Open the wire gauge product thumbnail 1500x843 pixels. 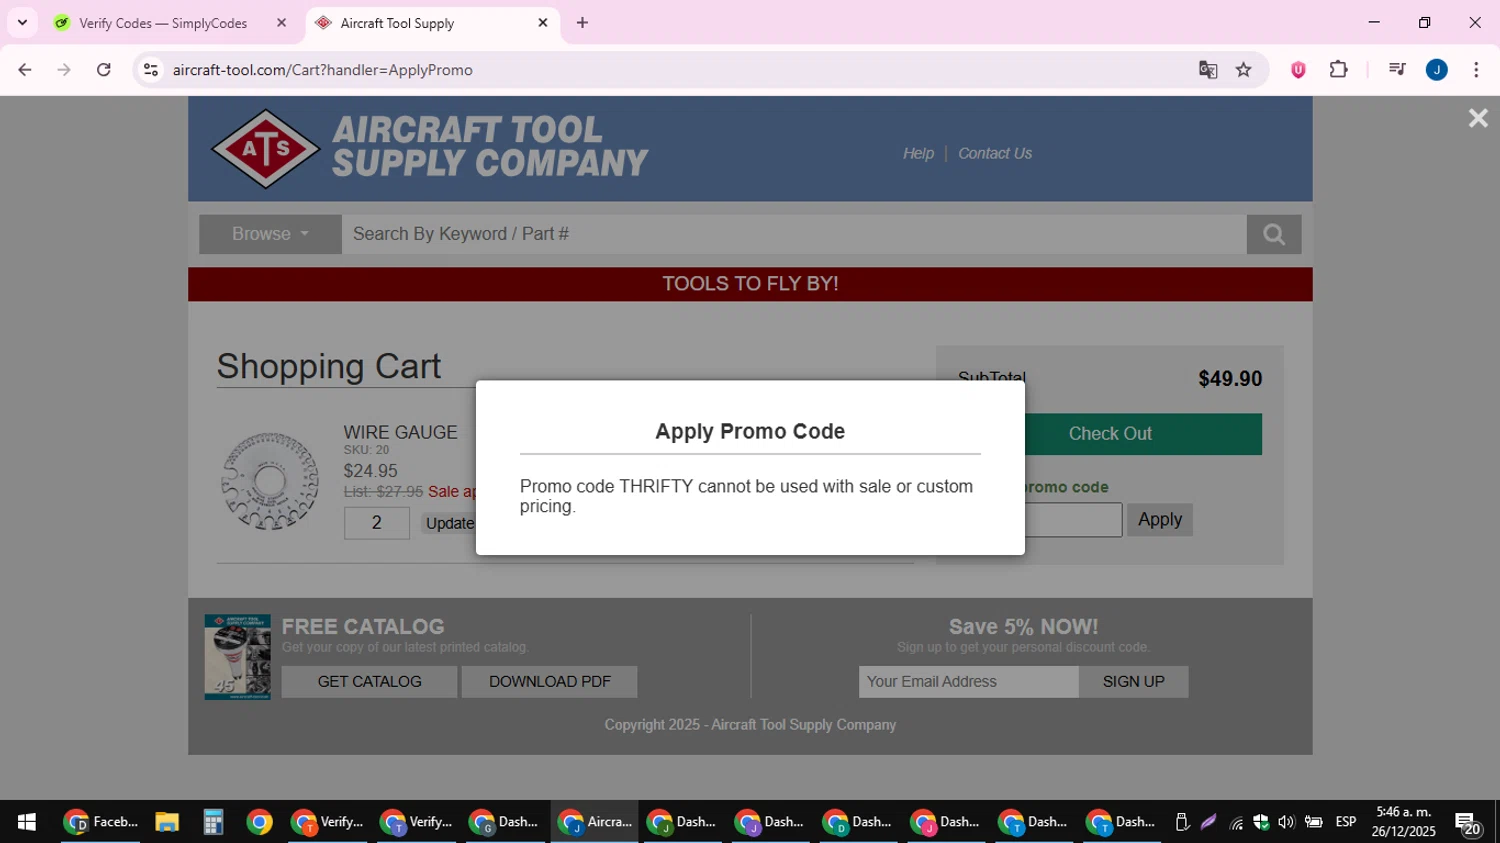coord(270,481)
